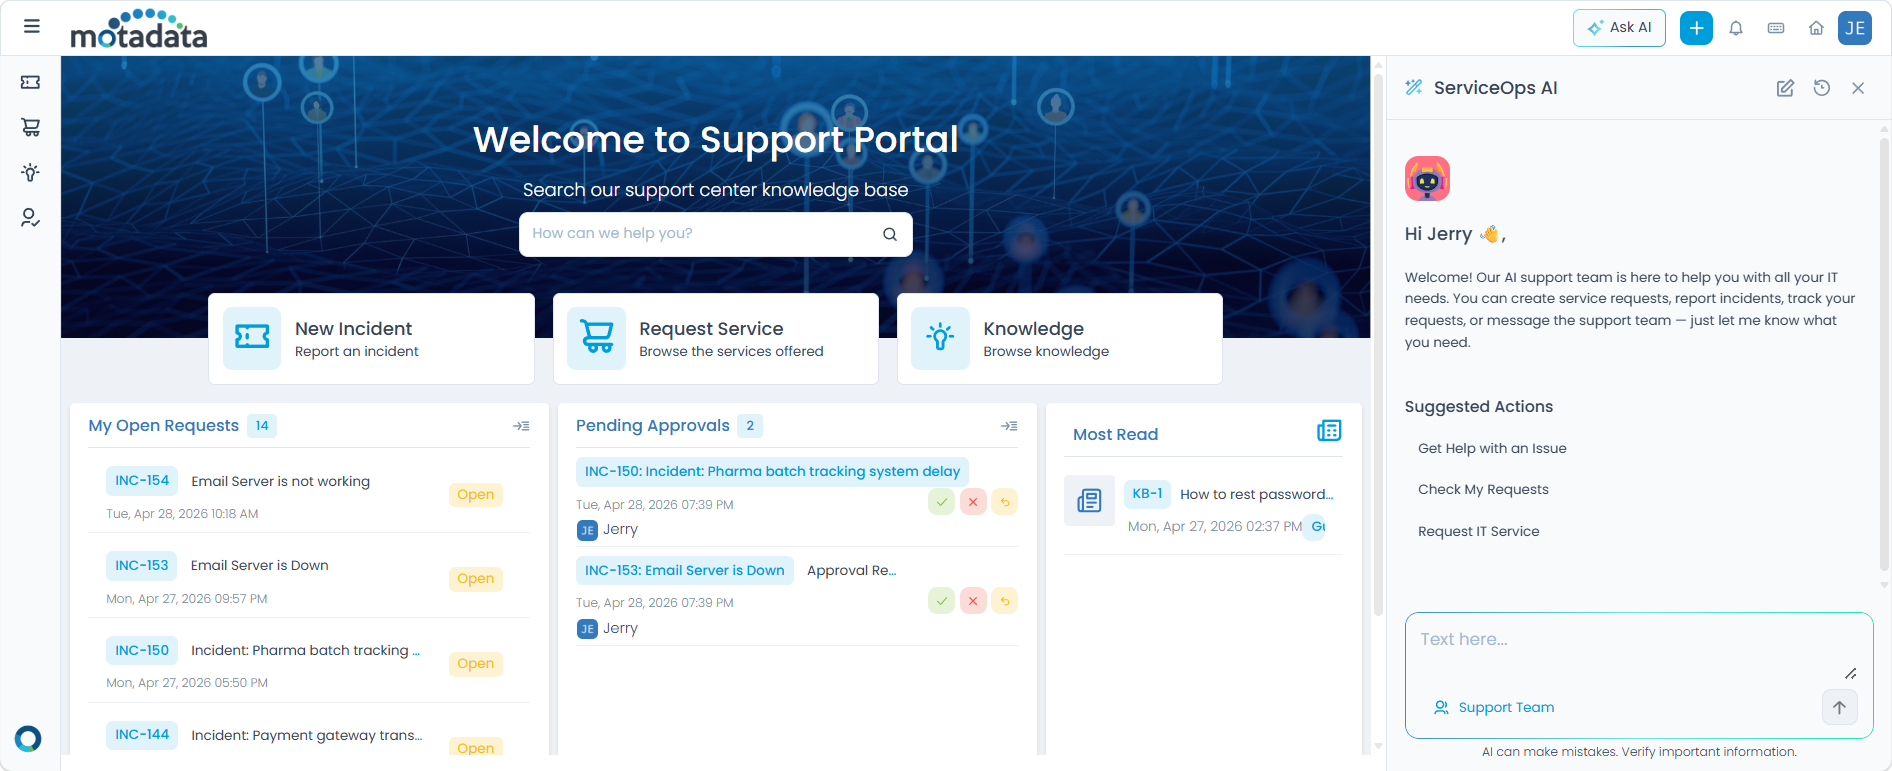1892x771 pixels.
Task: Click the Ask AI button
Action: click(1619, 28)
